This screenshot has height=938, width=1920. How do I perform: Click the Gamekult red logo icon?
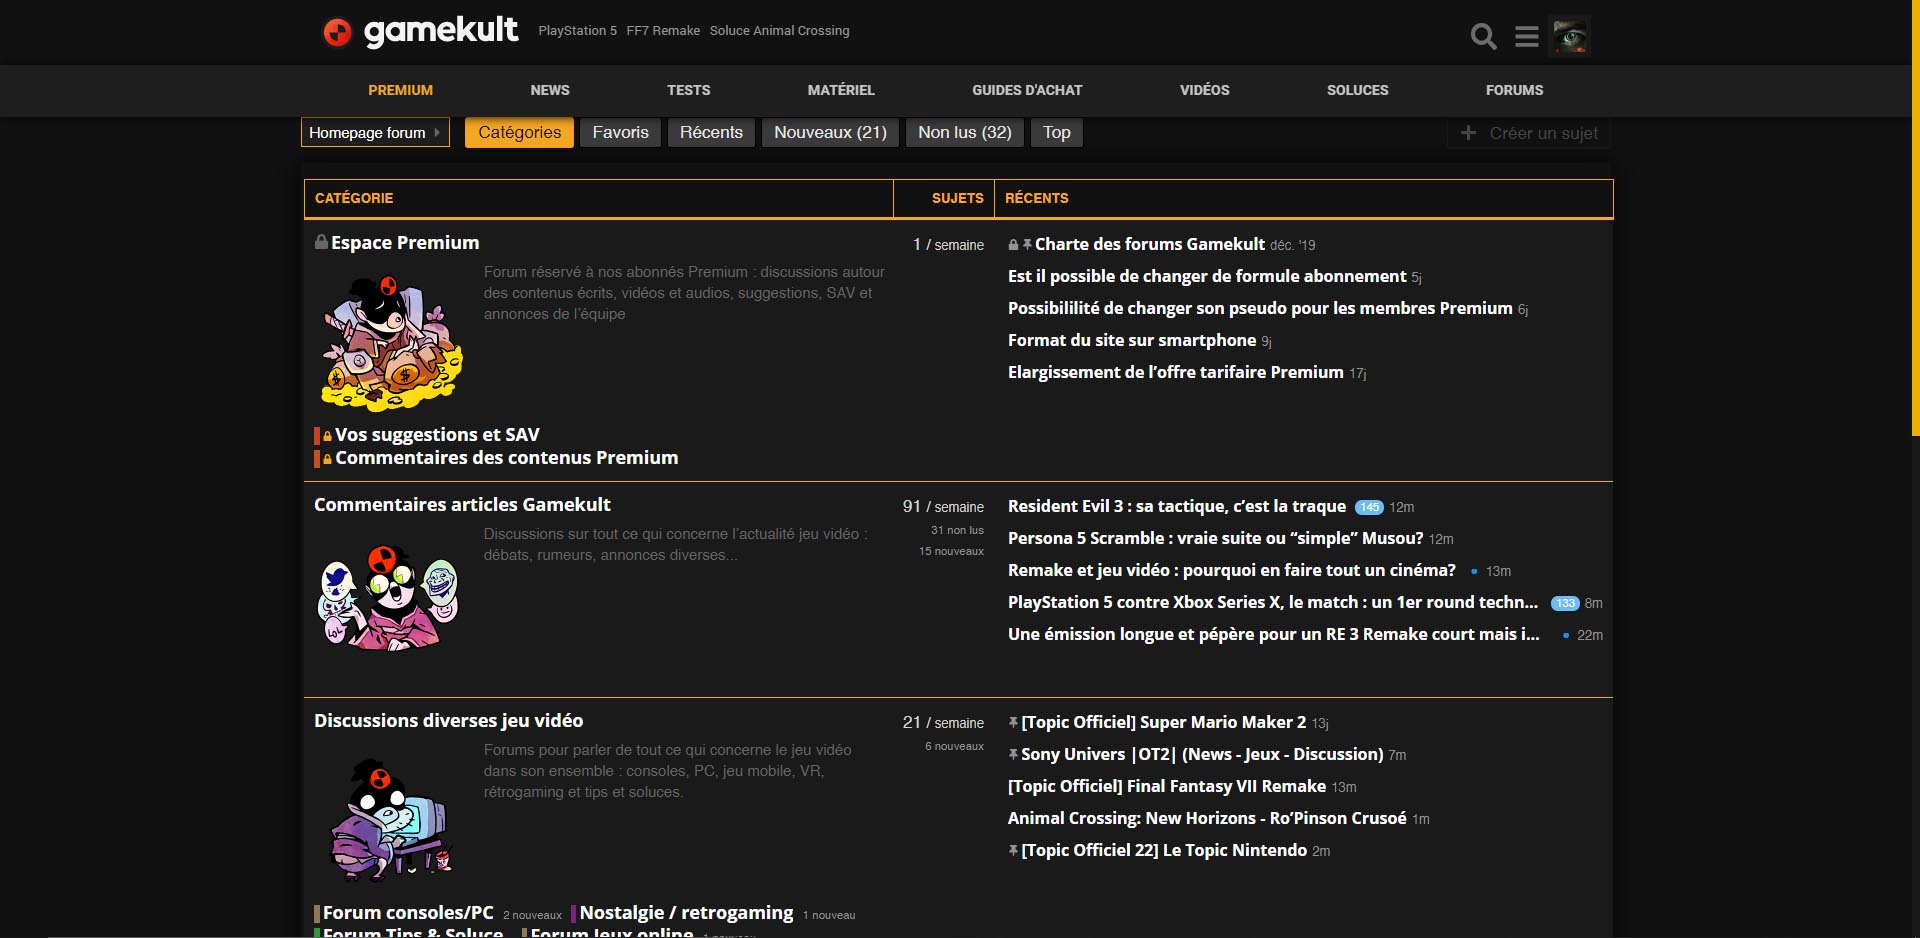coord(338,32)
